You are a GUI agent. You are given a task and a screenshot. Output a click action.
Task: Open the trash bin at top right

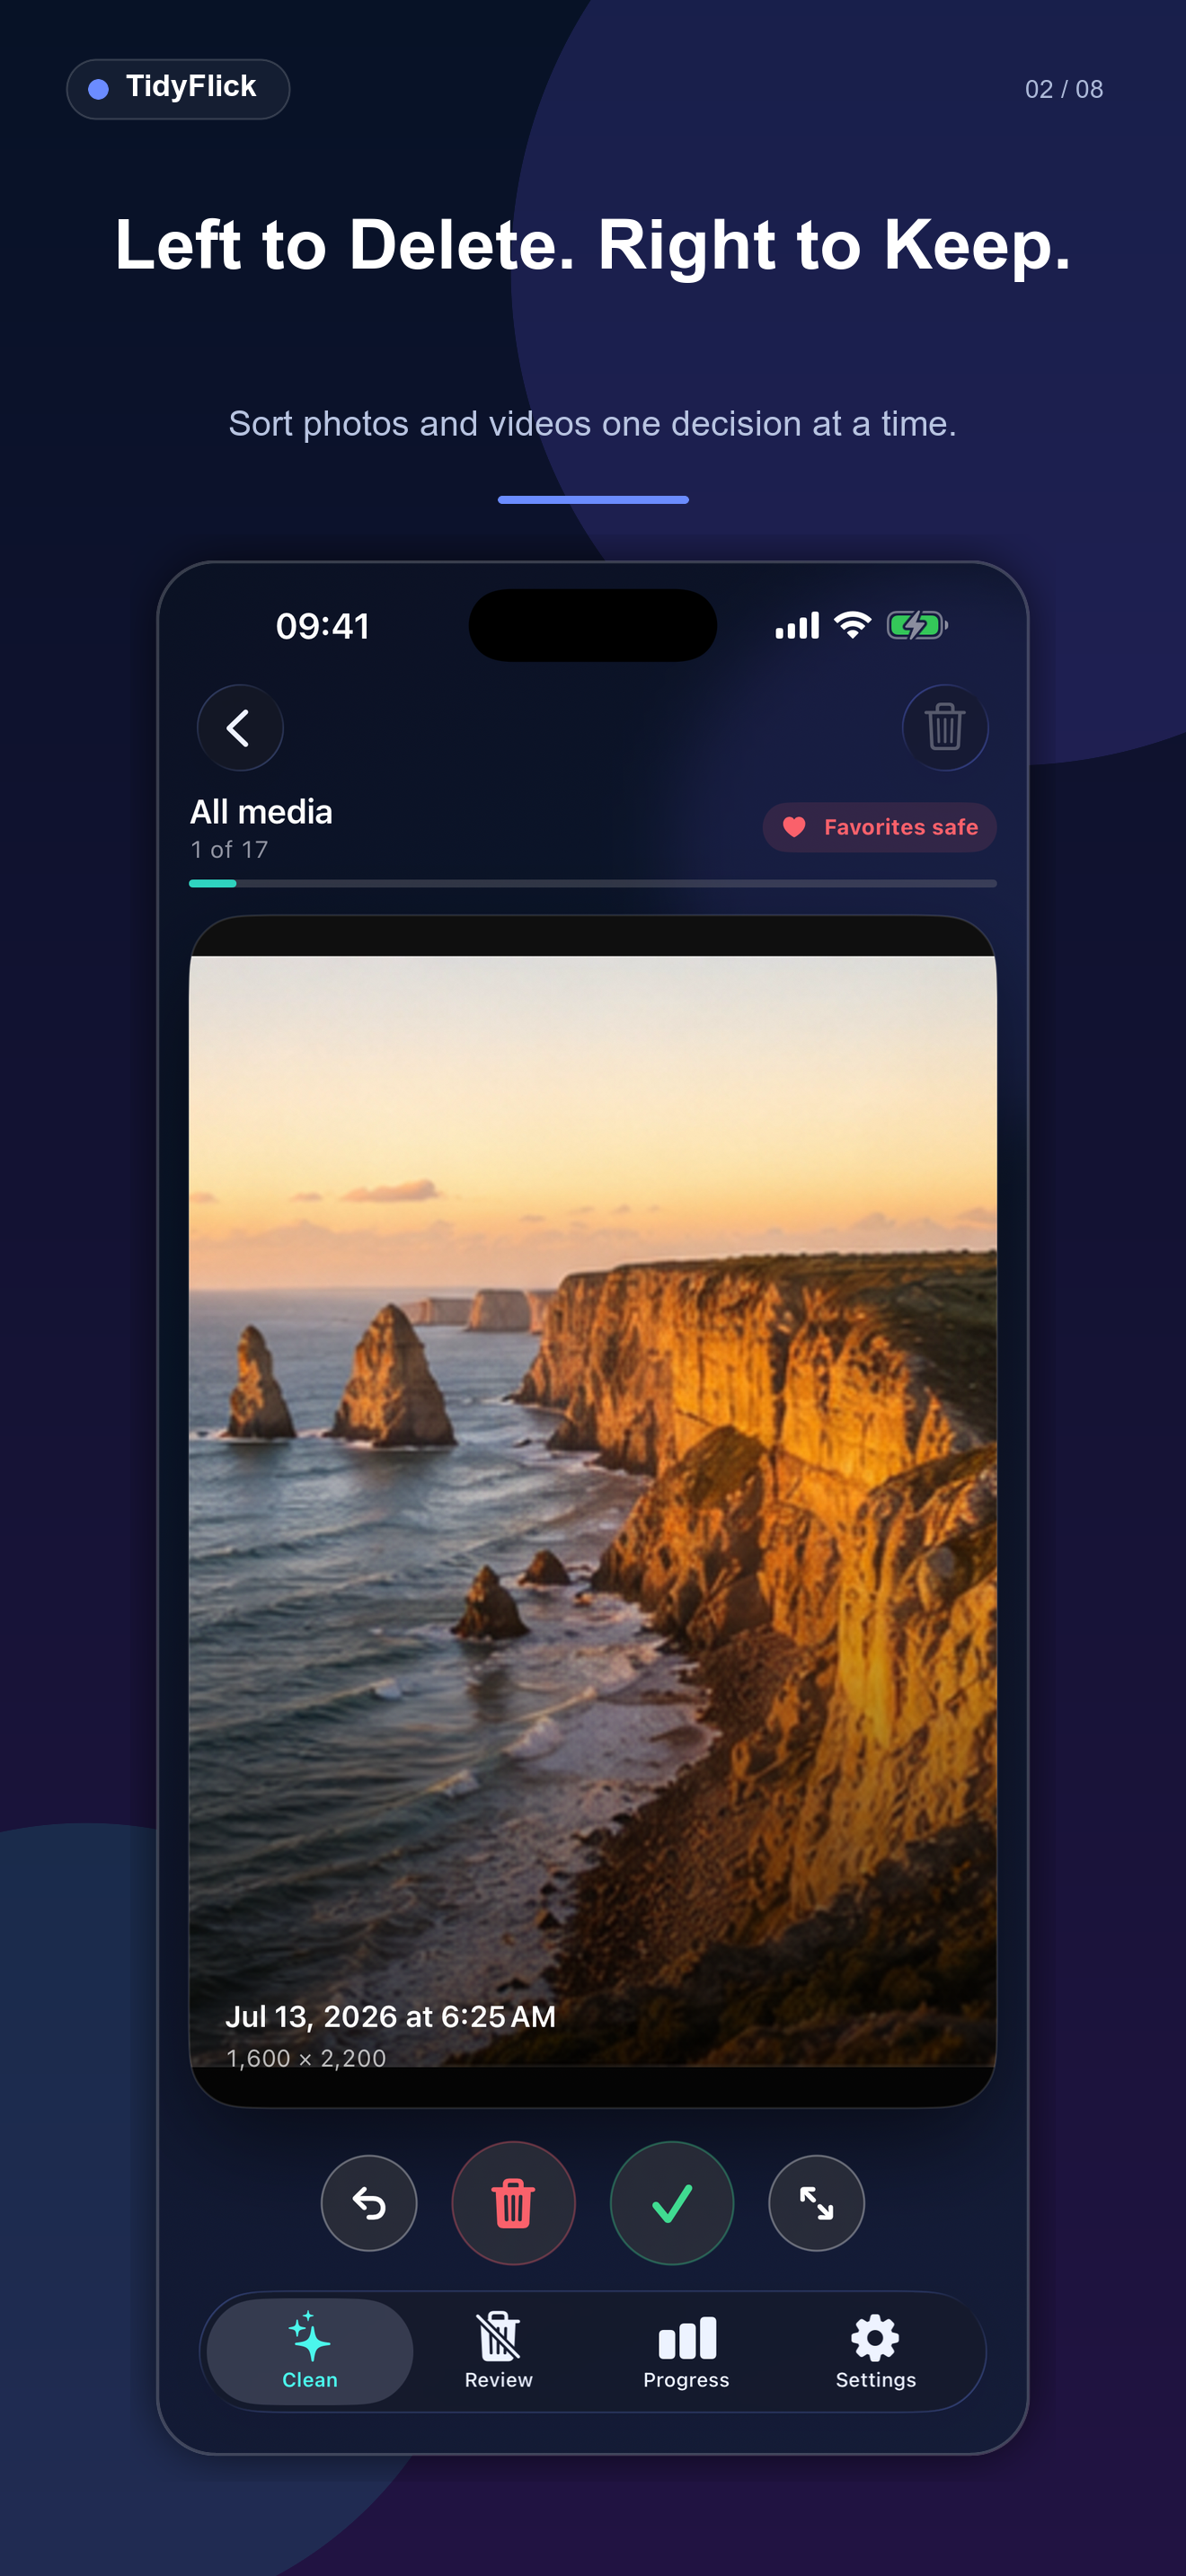(x=945, y=727)
